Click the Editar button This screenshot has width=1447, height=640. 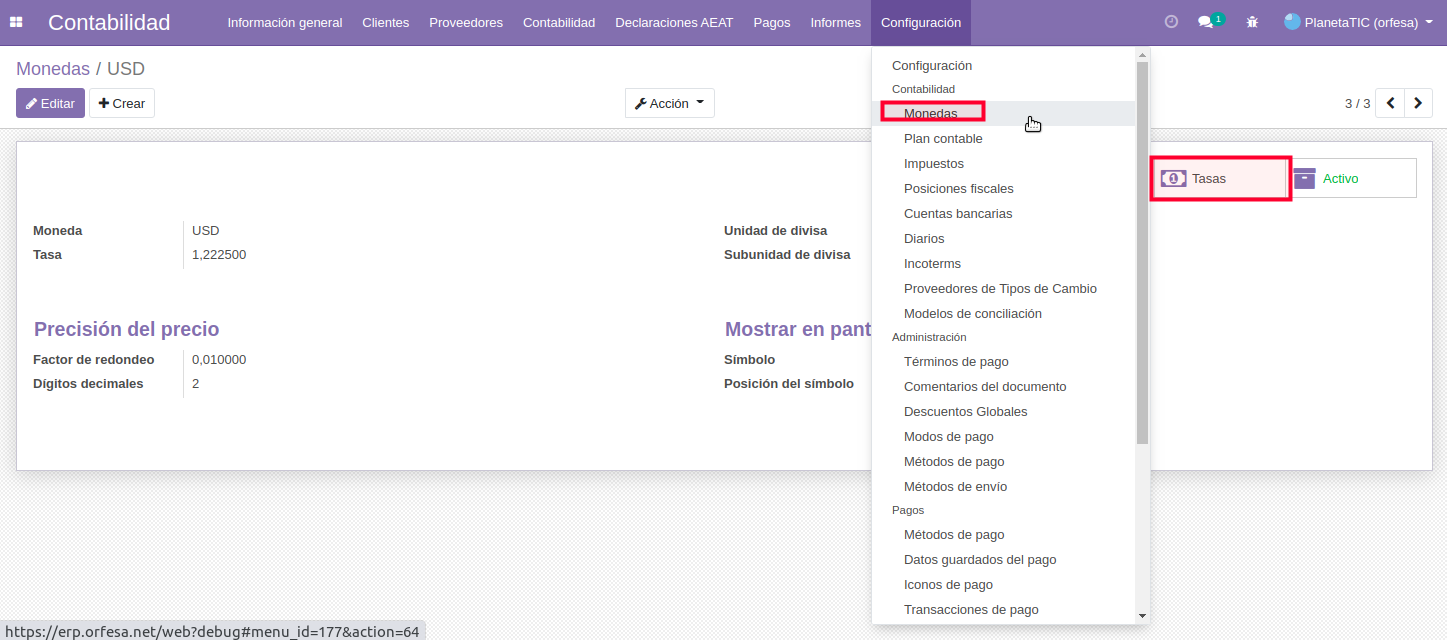pyautogui.click(x=50, y=103)
